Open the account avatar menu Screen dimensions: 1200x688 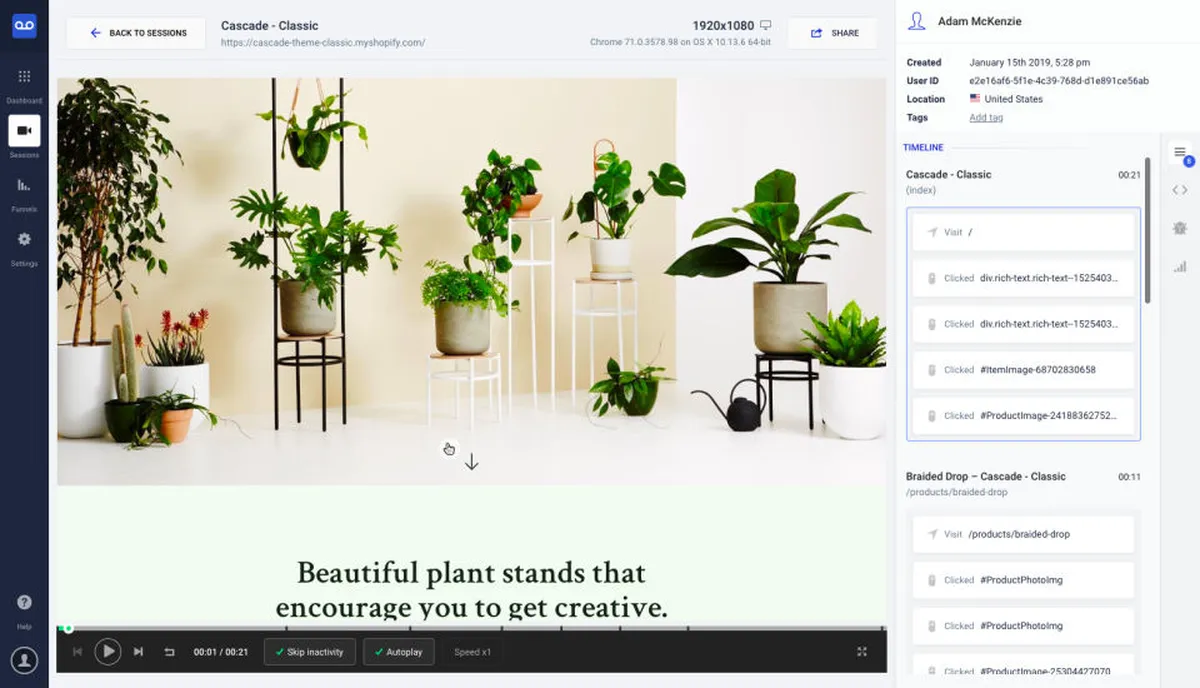point(24,660)
